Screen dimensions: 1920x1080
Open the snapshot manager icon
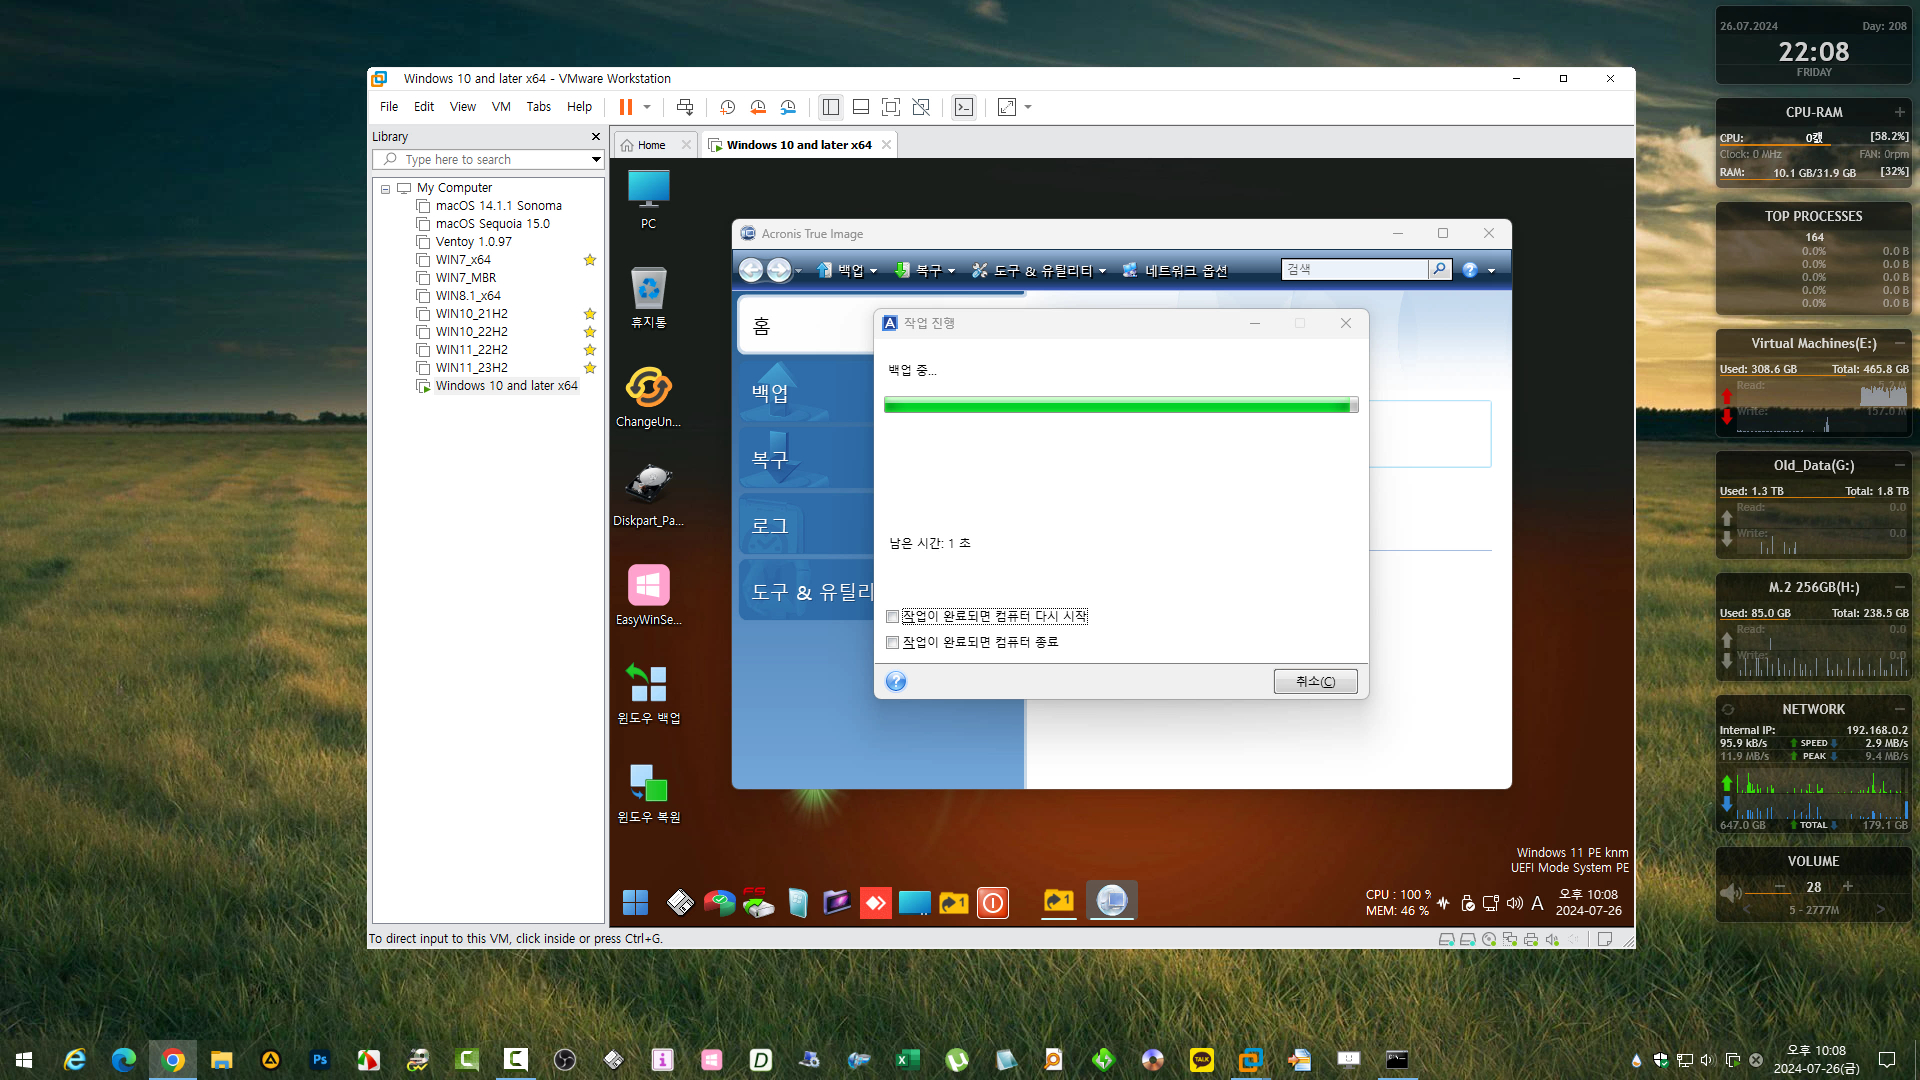click(x=788, y=107)
